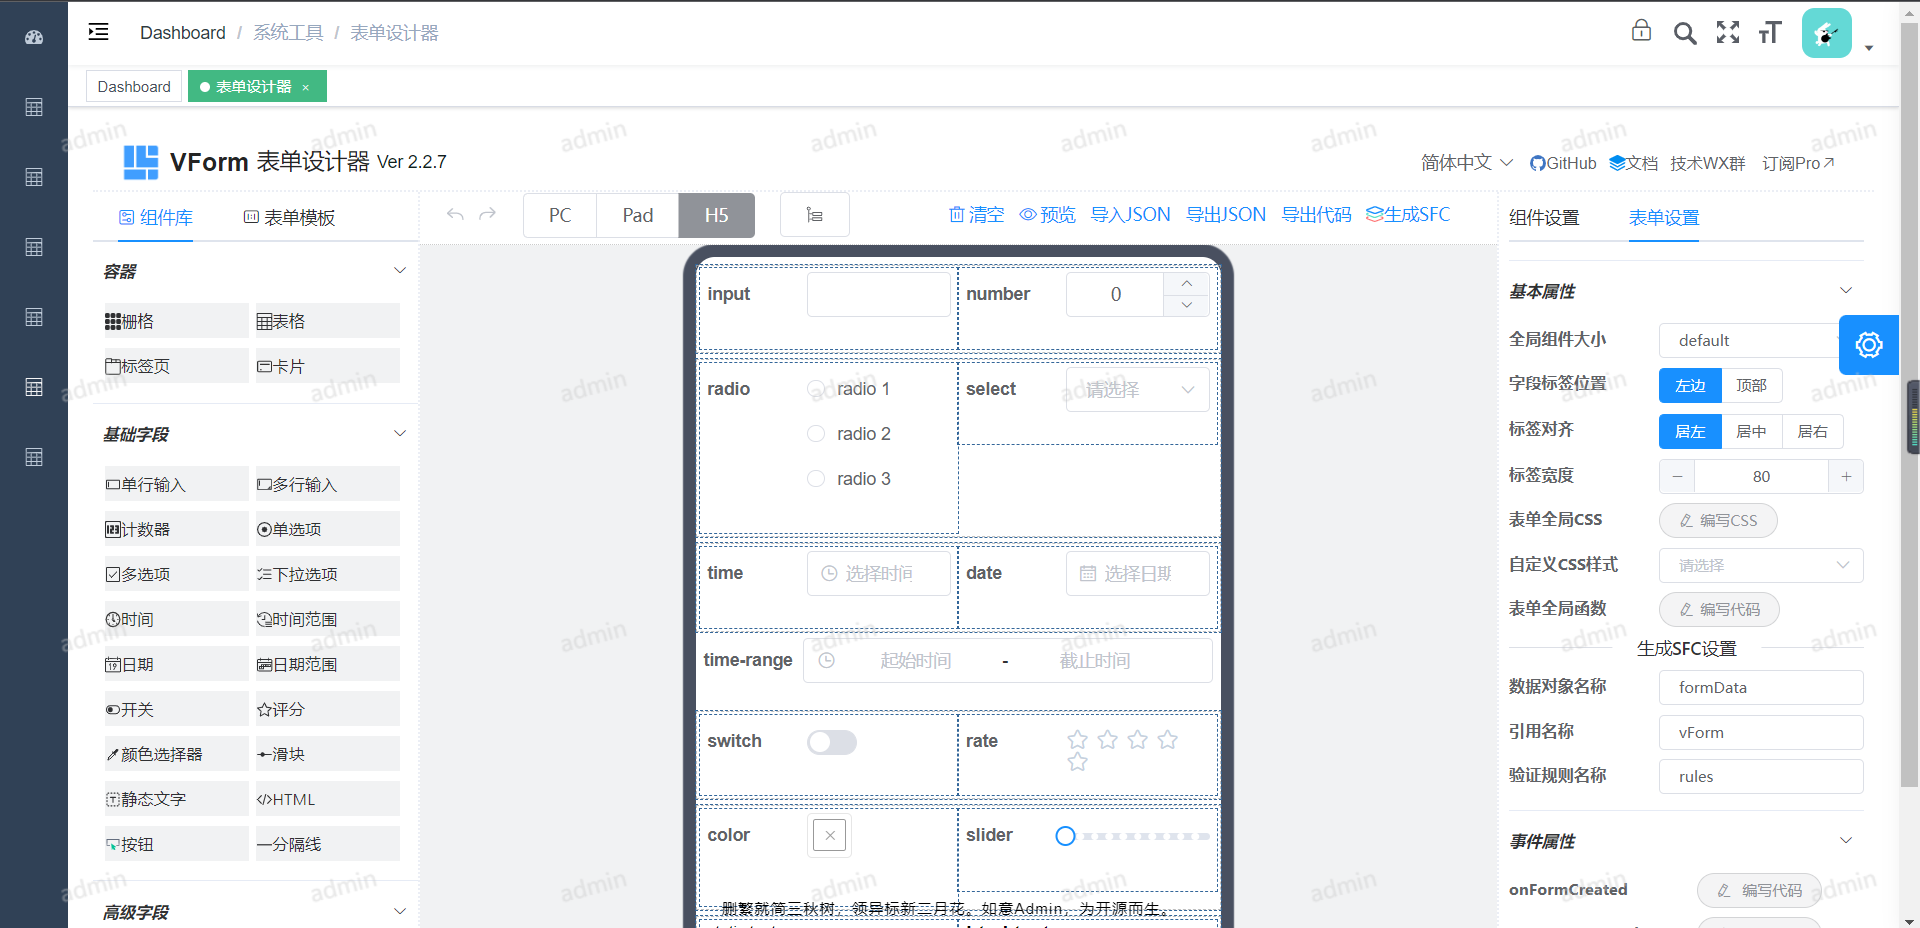Open the font size icon
Screen dimensions: 1920x928
coord(1770,32)
